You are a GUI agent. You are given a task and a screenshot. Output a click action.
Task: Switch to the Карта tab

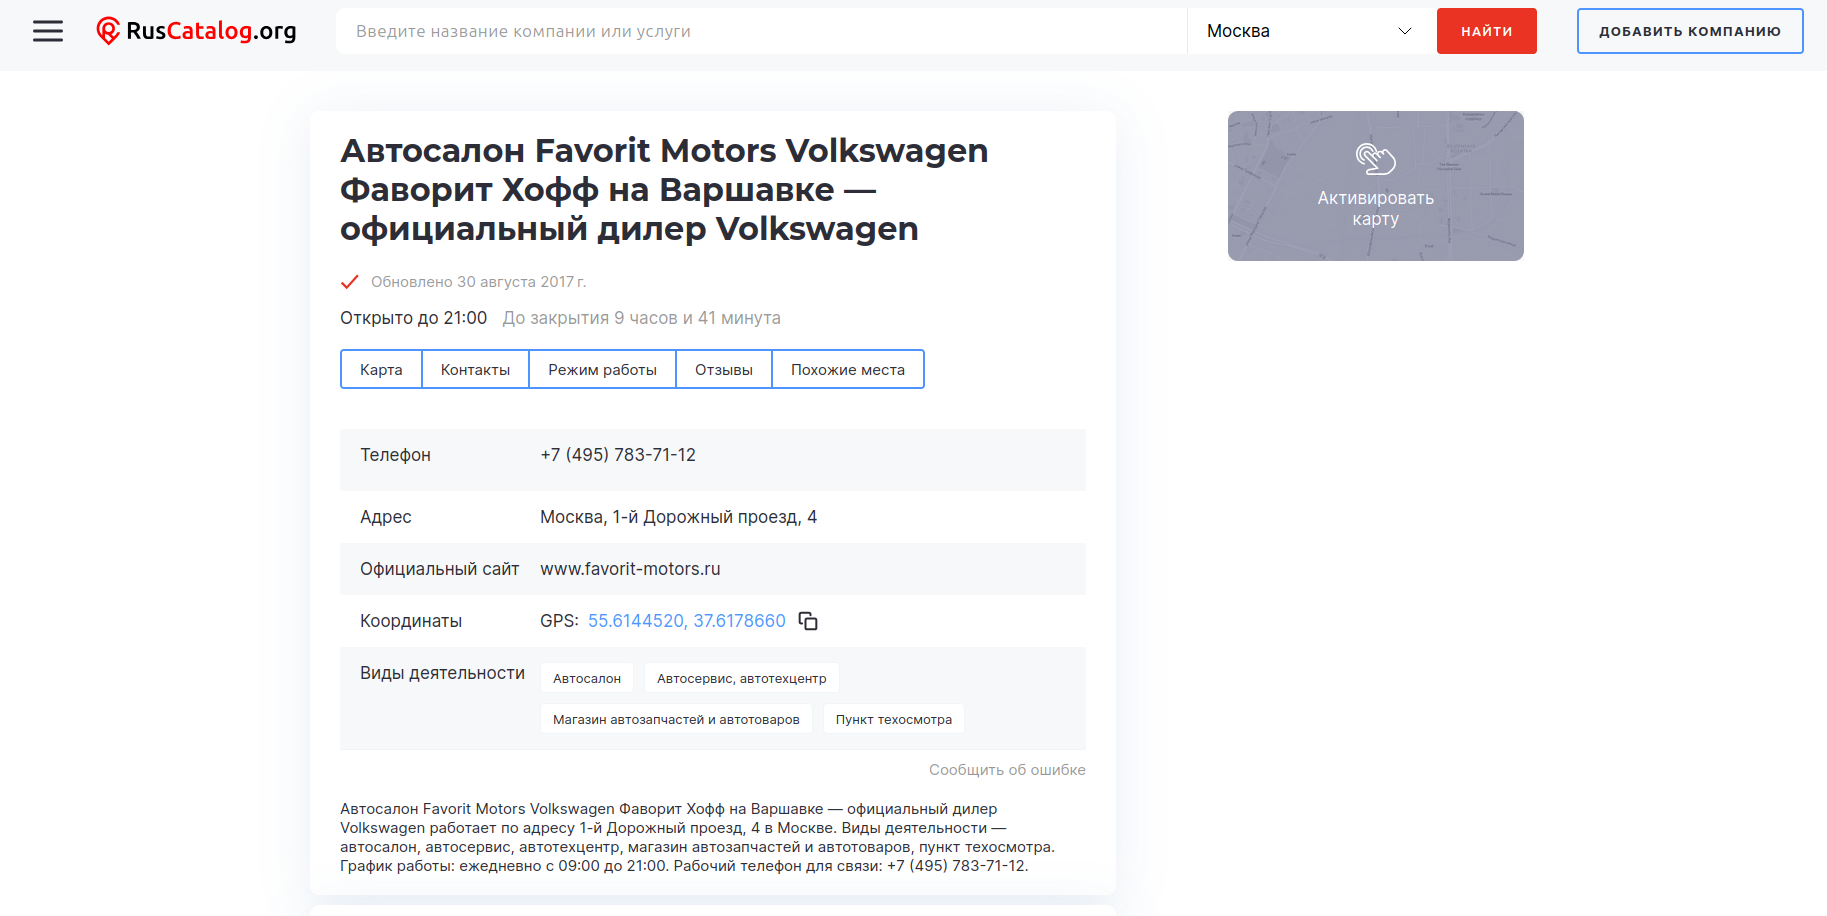click(381, 369)
